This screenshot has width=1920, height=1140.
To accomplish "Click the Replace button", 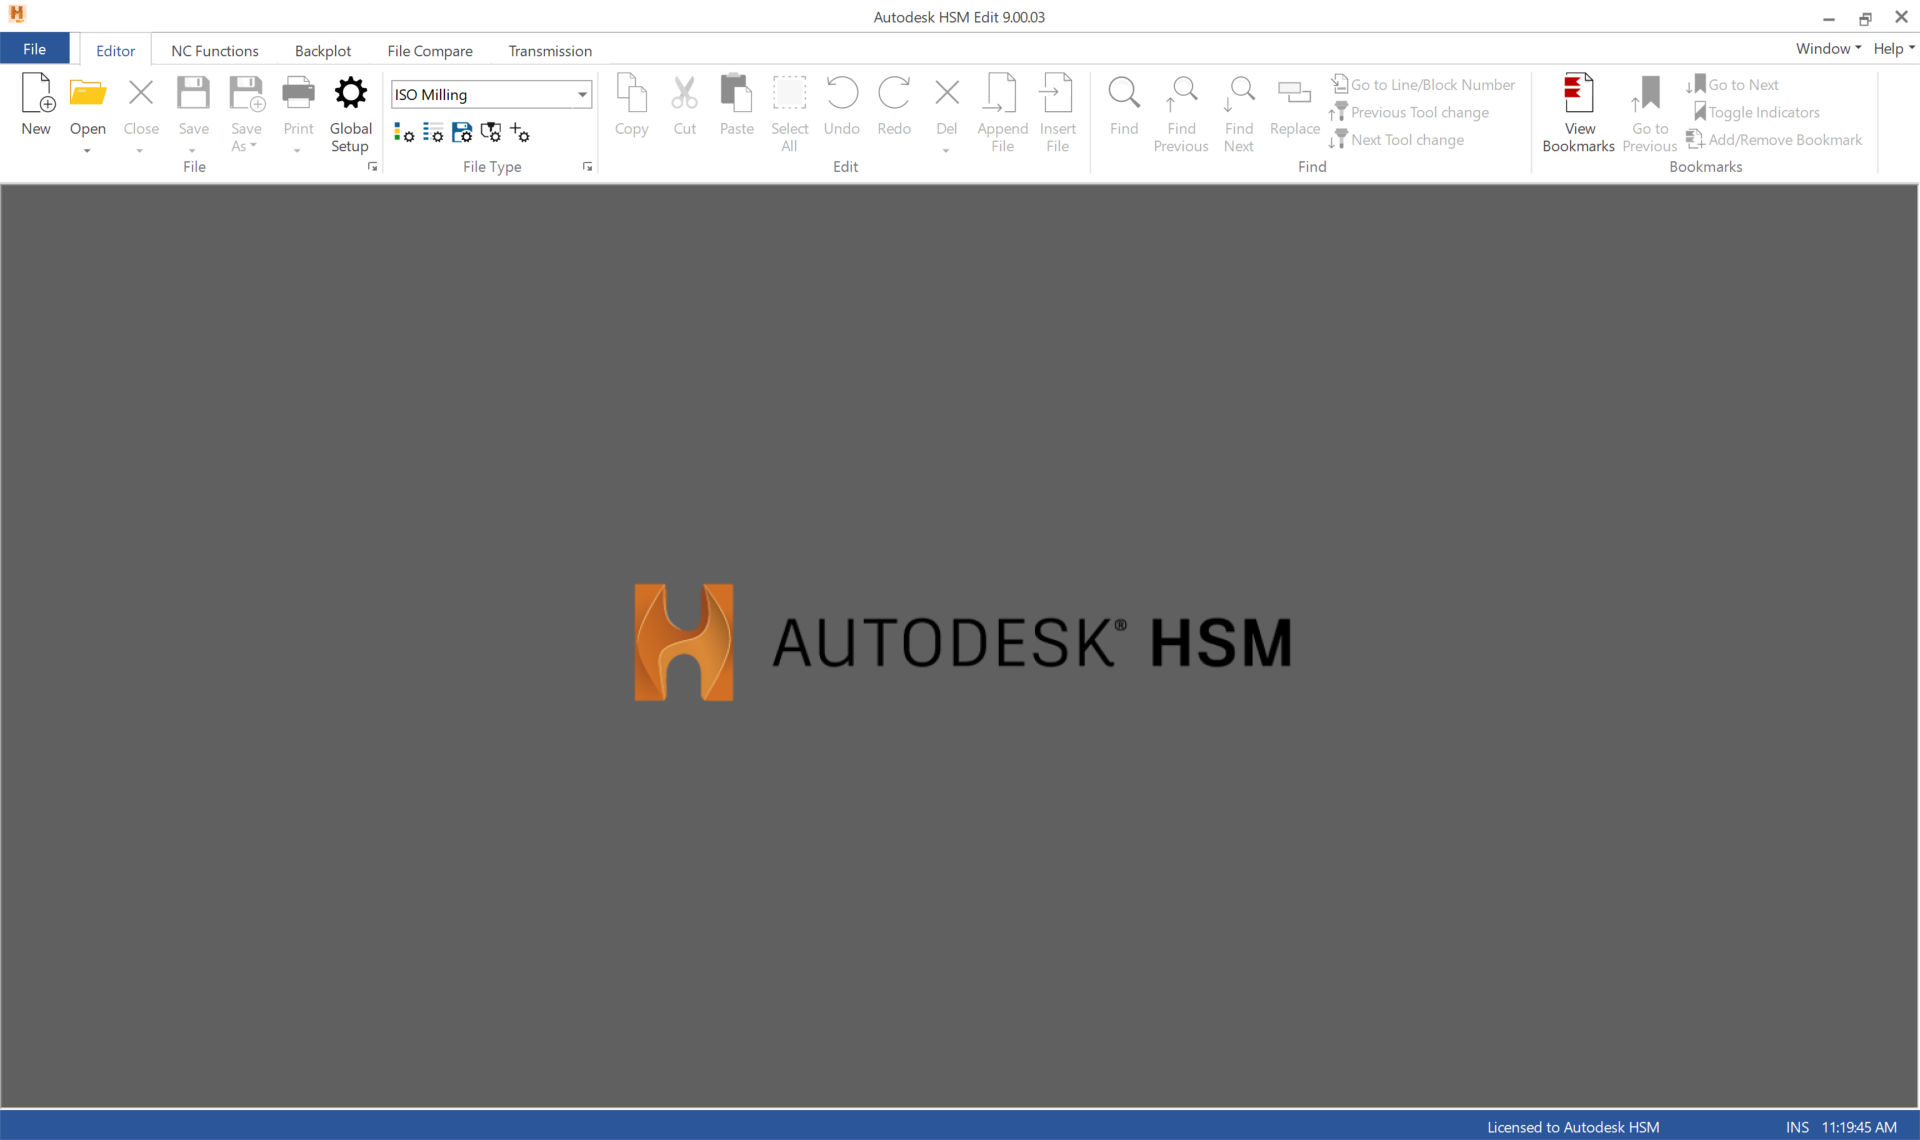I will [1294, 105].
